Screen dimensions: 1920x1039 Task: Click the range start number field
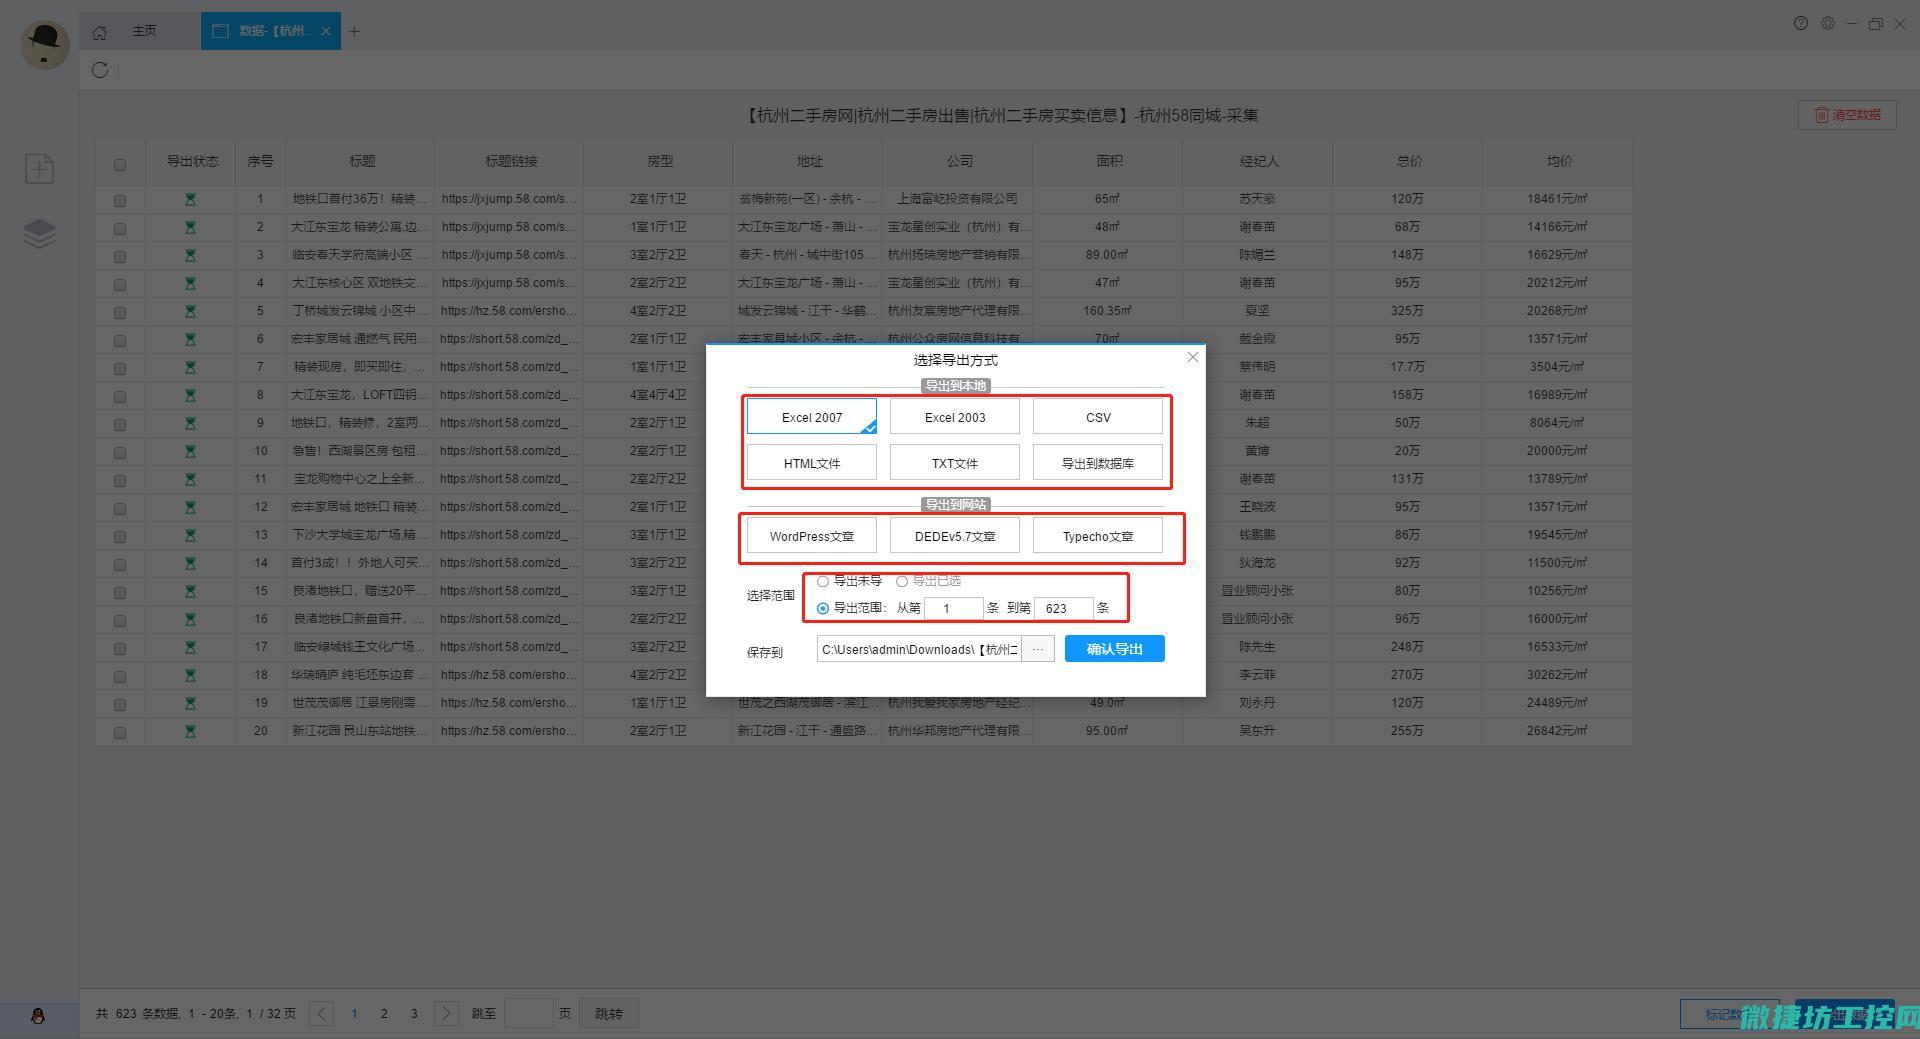coord(954,608)
